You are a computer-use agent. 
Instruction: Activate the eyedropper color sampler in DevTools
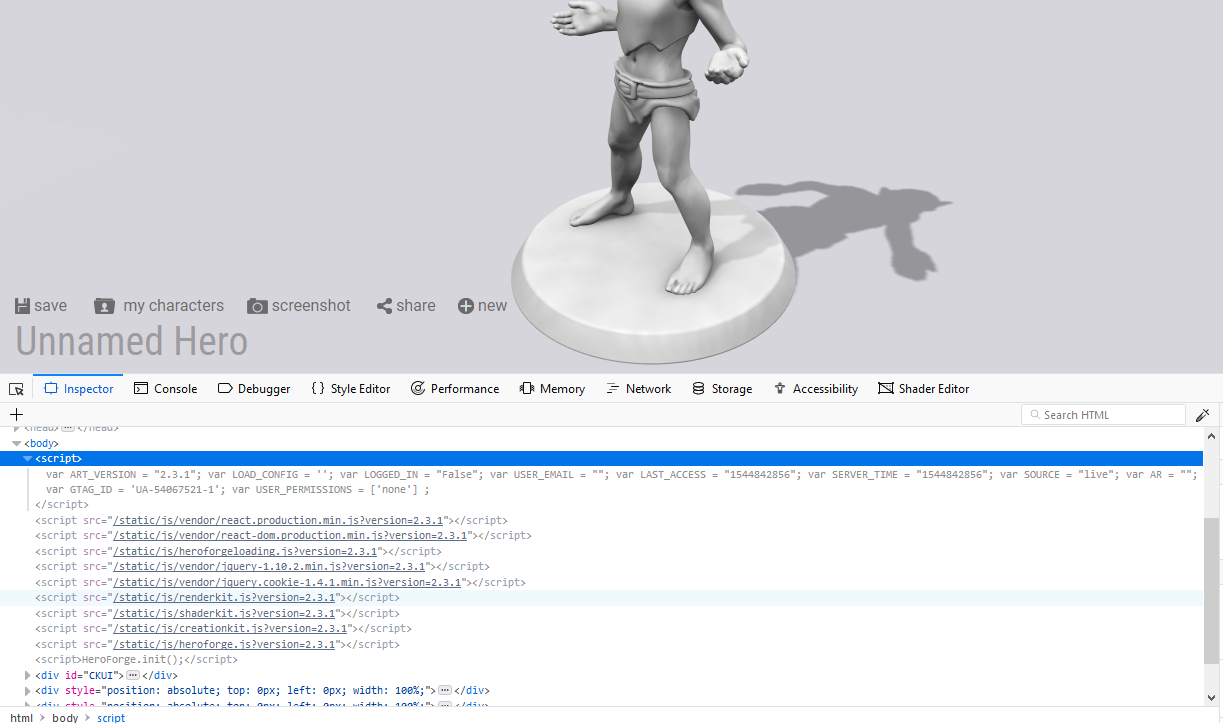point(1203,414)
